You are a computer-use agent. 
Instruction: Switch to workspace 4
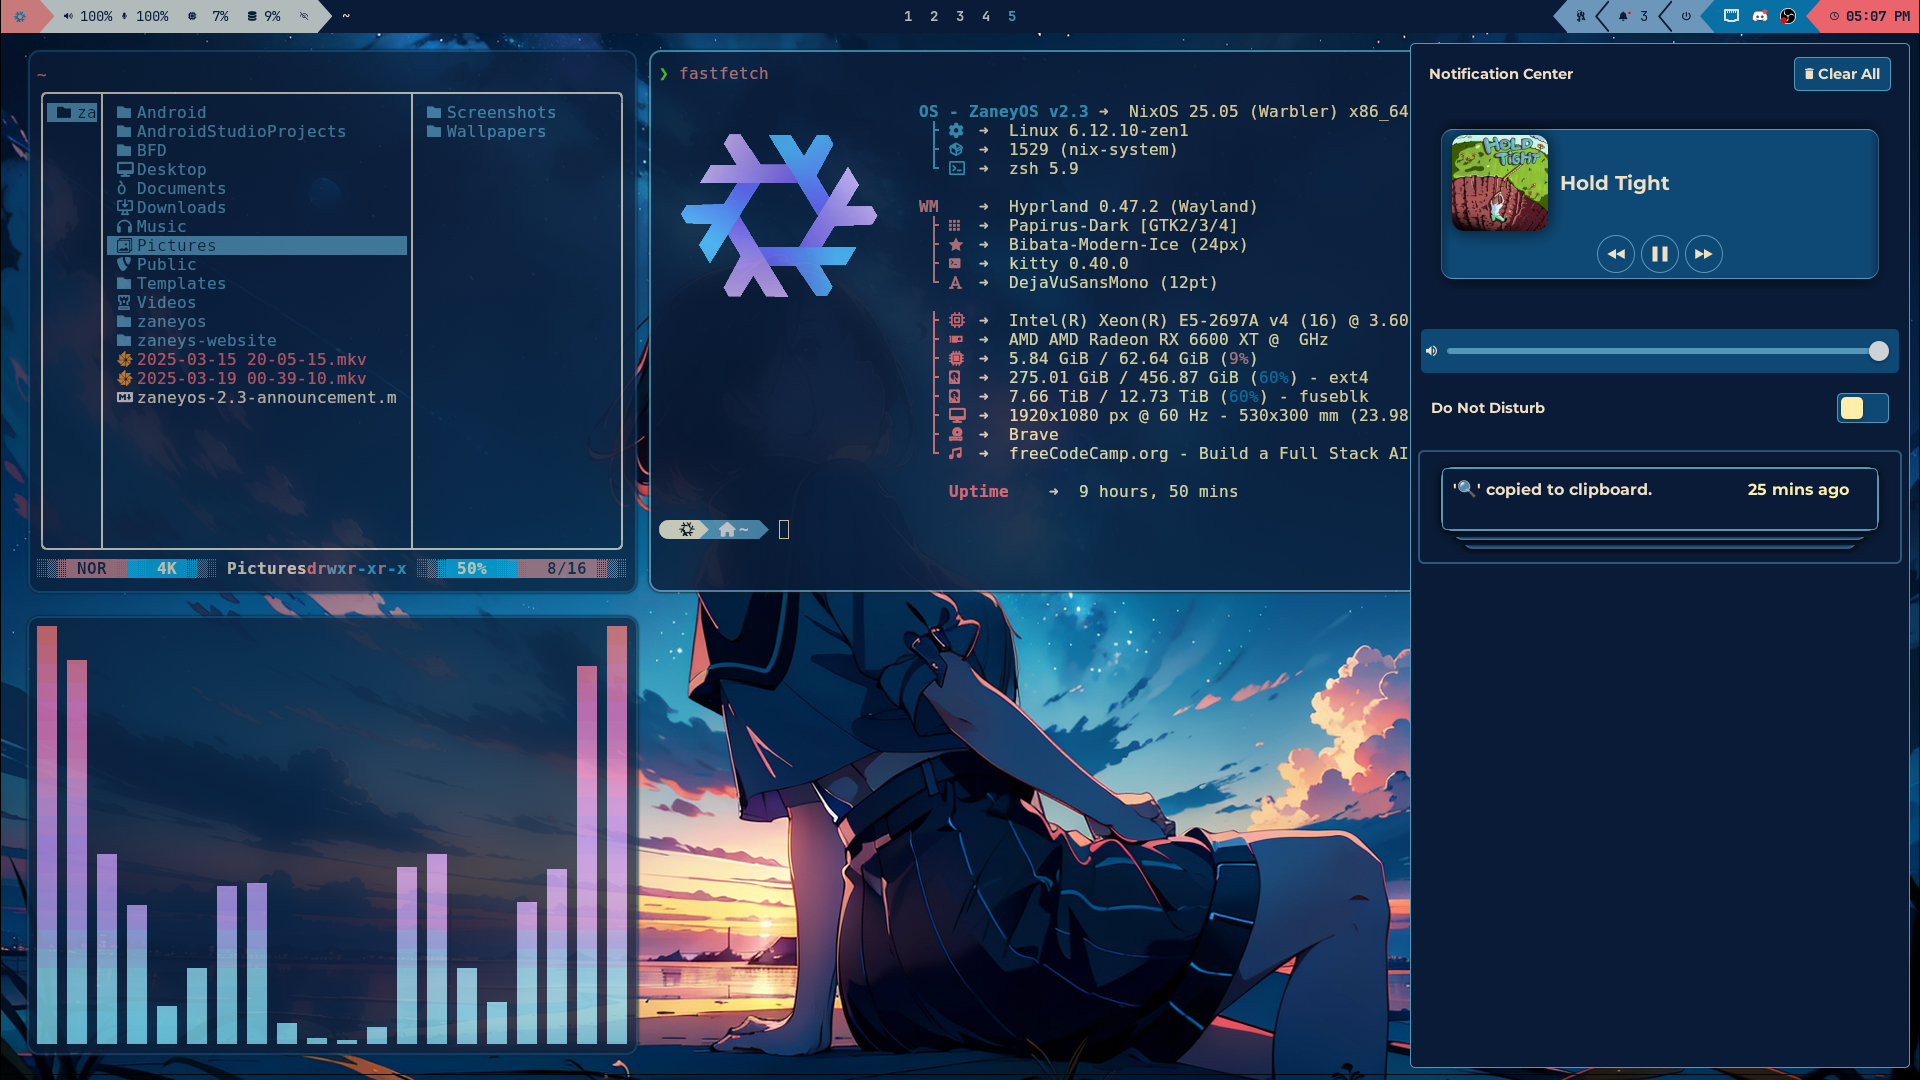coord(986,16)
